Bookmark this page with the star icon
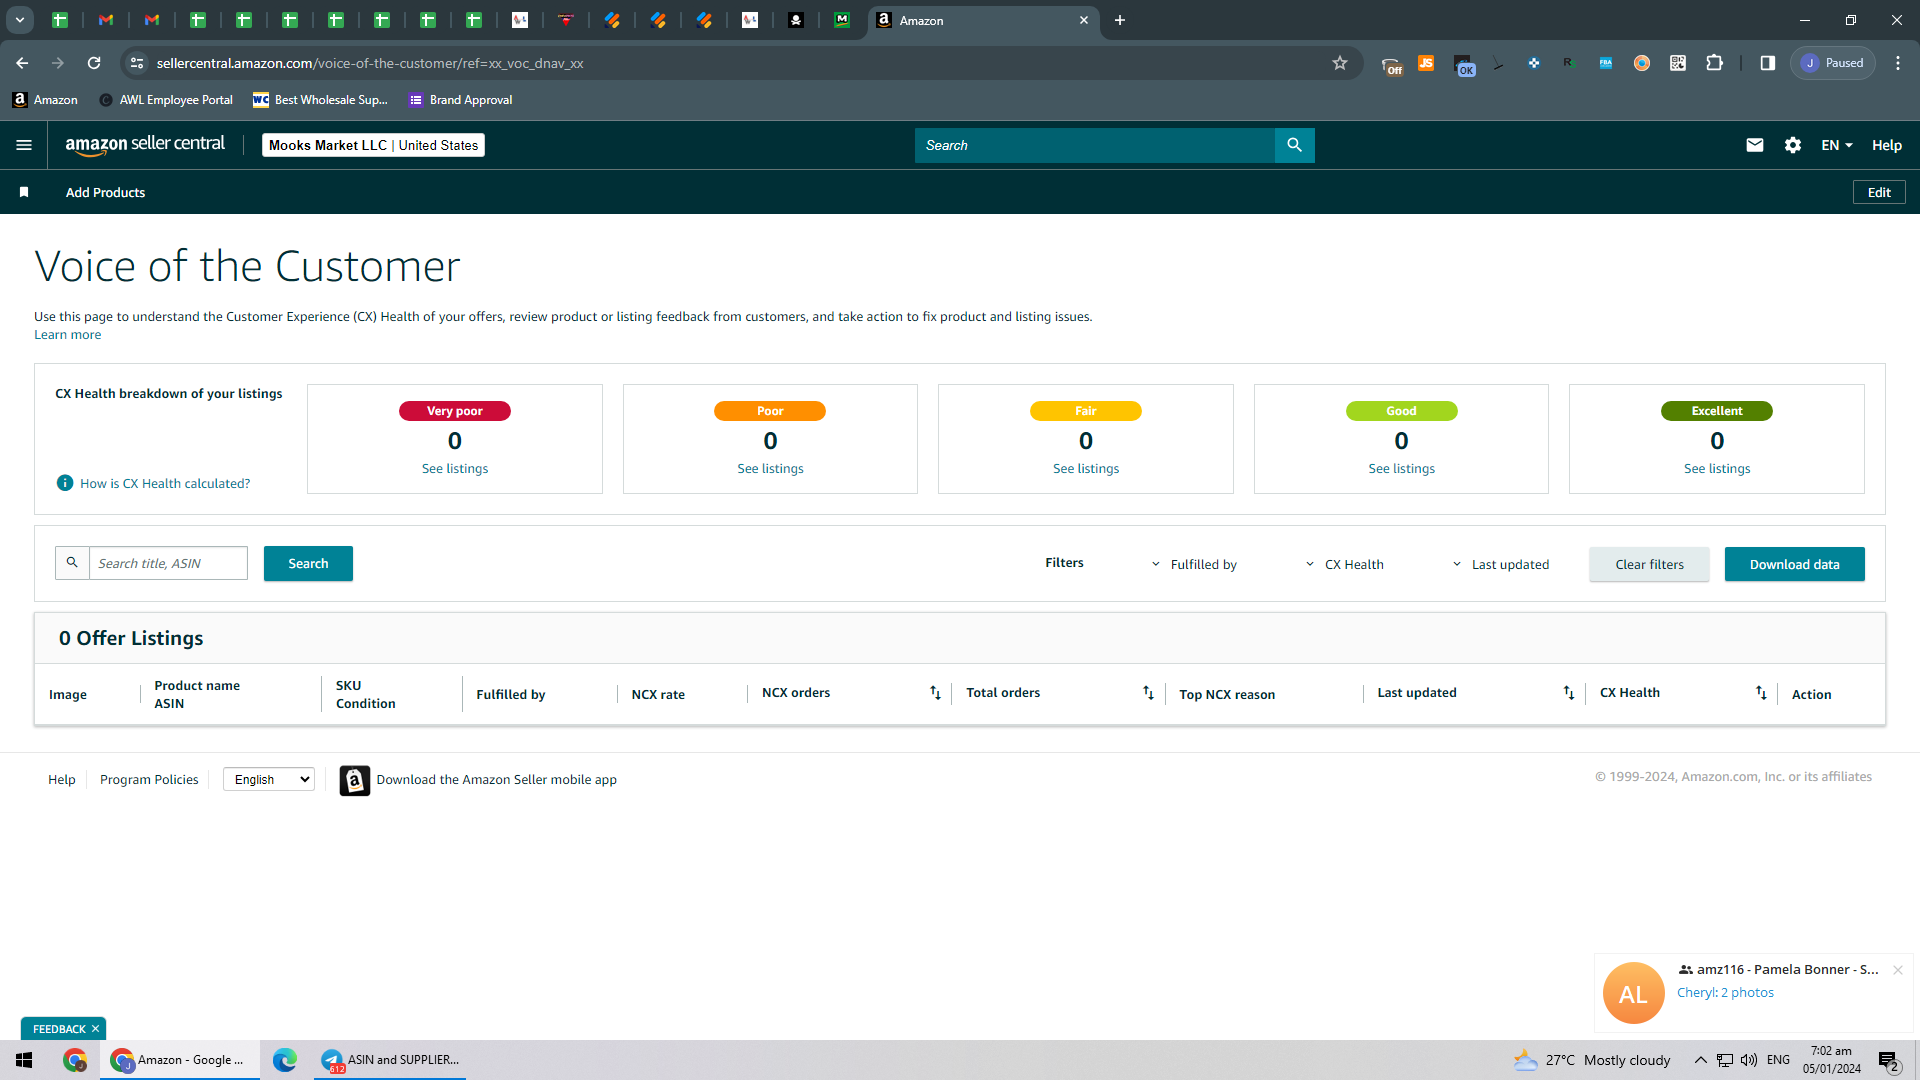The height and width of the screenshot is (1080, 1920). (1340, 63)
